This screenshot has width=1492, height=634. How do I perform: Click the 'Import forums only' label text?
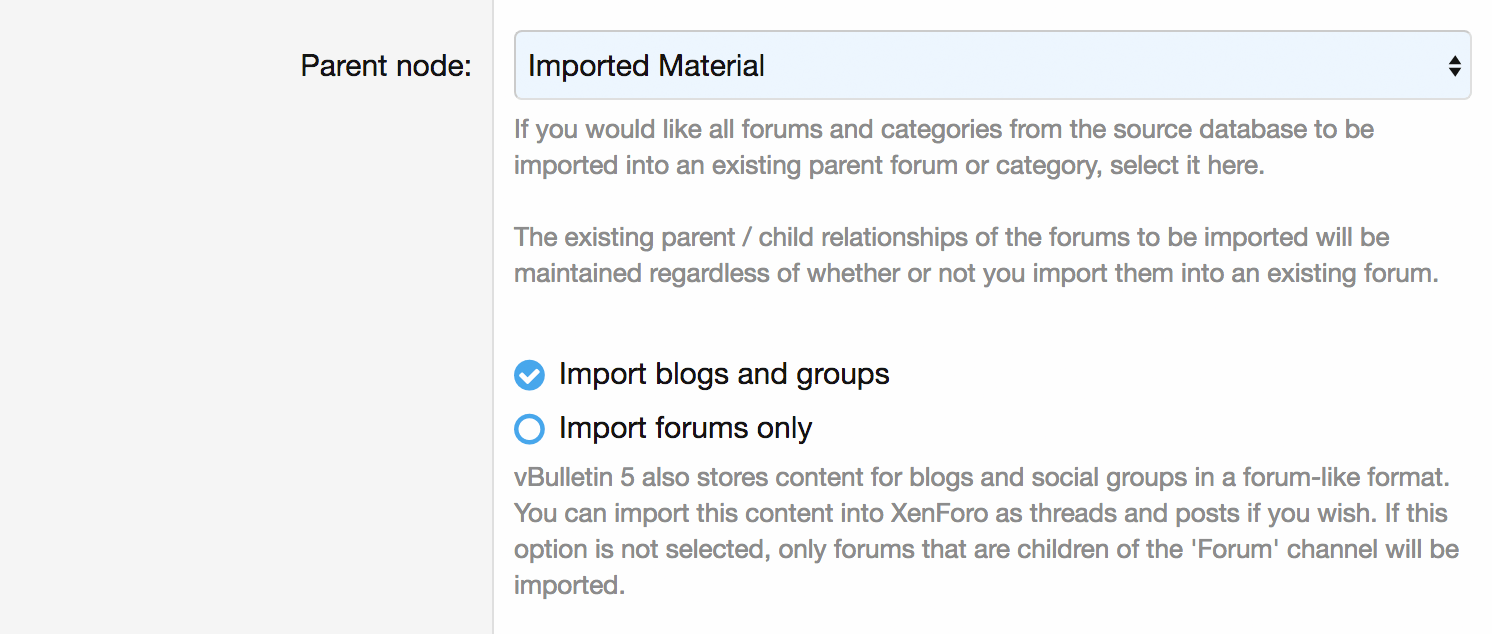pos(685,428)
